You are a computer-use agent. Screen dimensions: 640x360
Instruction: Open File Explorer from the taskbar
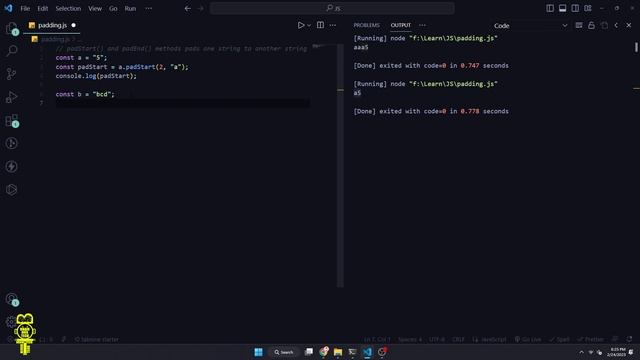click(x=338, y=352)
